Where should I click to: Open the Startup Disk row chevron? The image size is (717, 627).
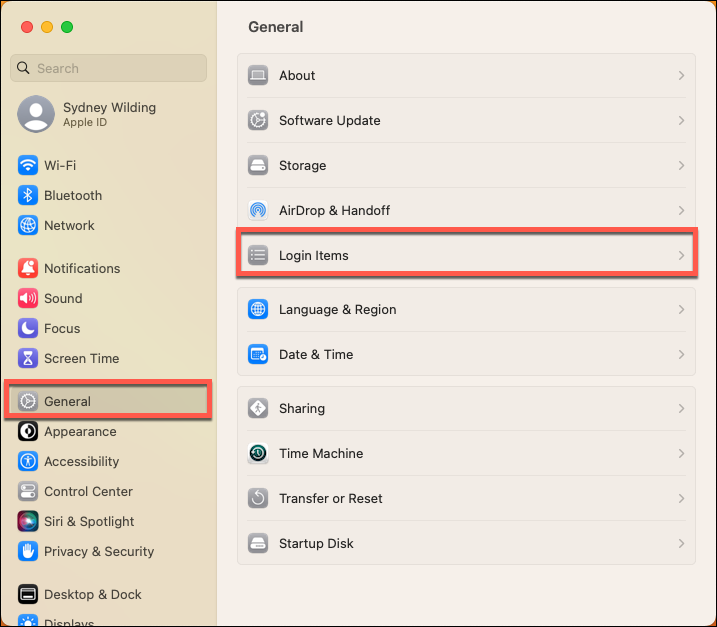click(x=681, y=543)
